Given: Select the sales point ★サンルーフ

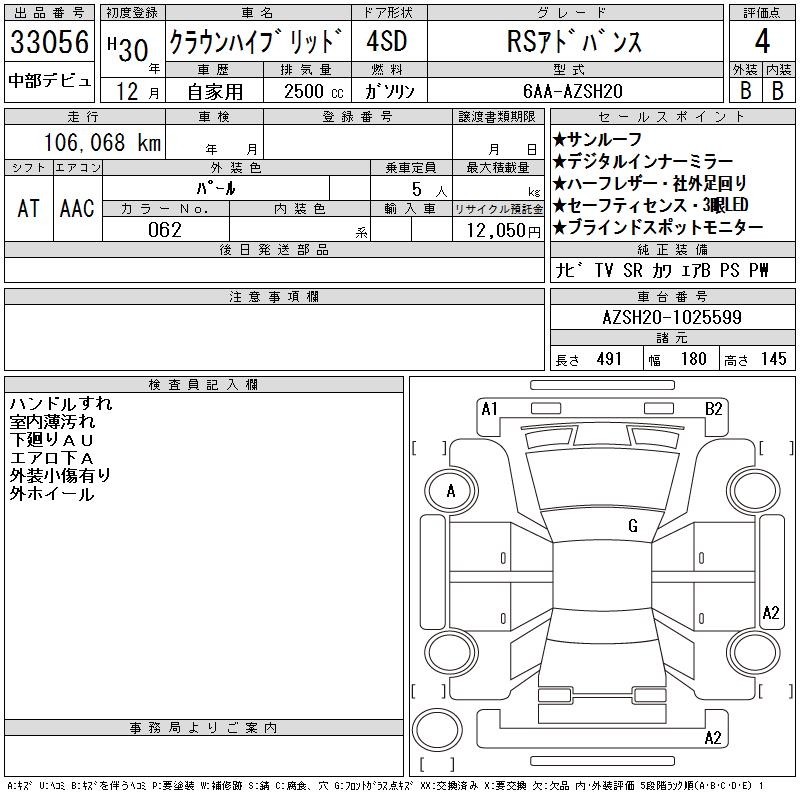Looking at the screenshot, I should 597,139.
